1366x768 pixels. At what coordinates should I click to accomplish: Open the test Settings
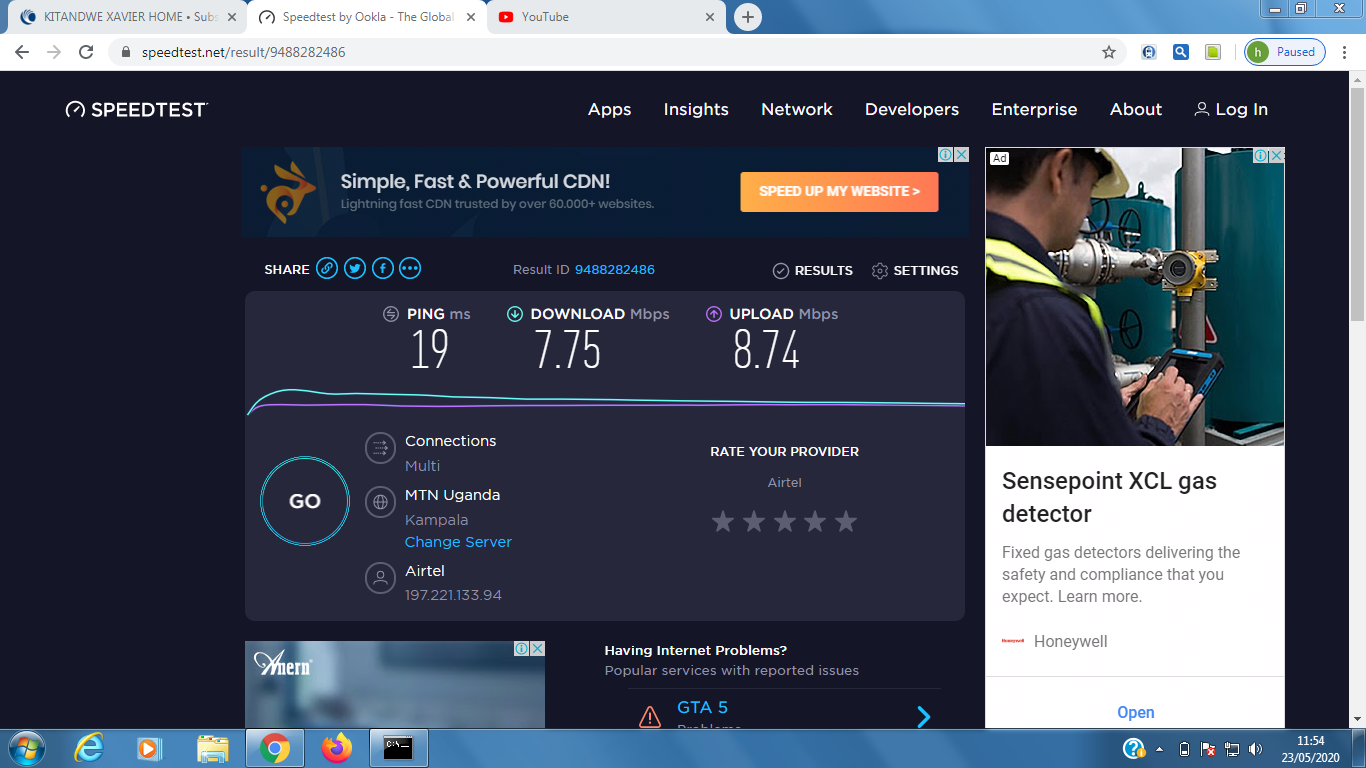(915, 271)
